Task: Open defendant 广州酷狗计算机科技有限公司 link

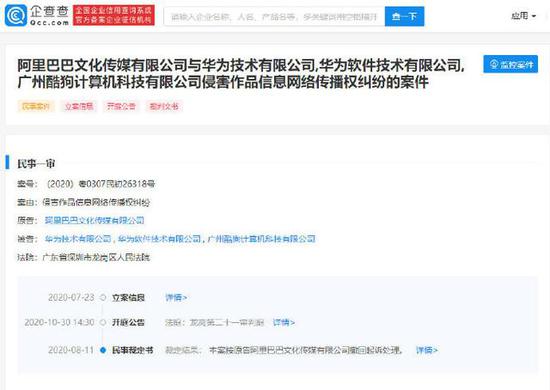Action: coord(261,239)
